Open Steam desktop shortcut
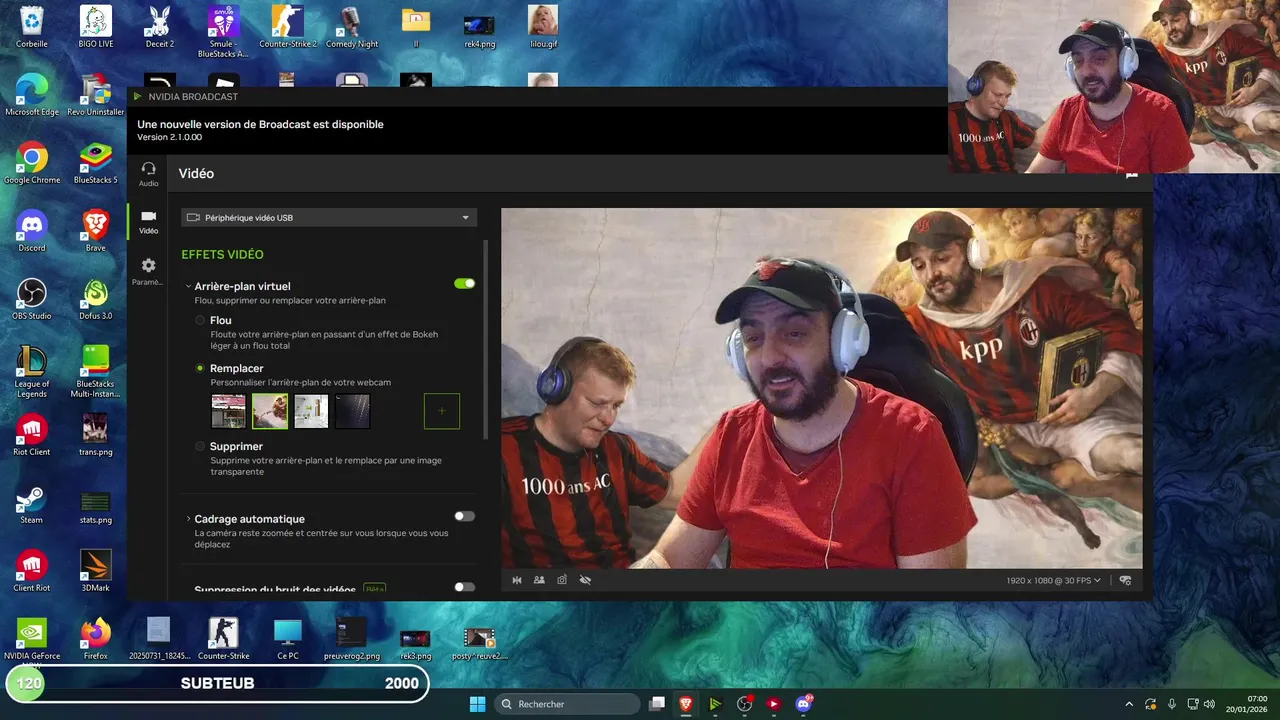 (32, 504)
